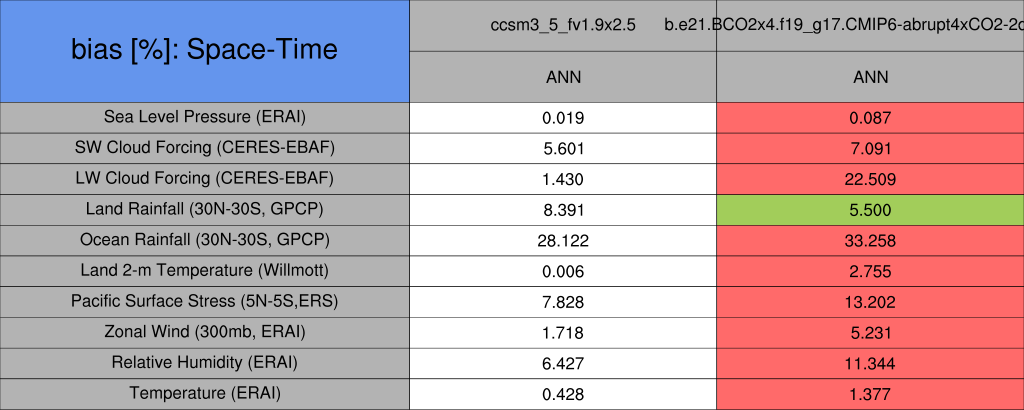This screenshot has height=410, width=1024.
Task: Click the green cell showing 5.500
Action: click(870, 210)
